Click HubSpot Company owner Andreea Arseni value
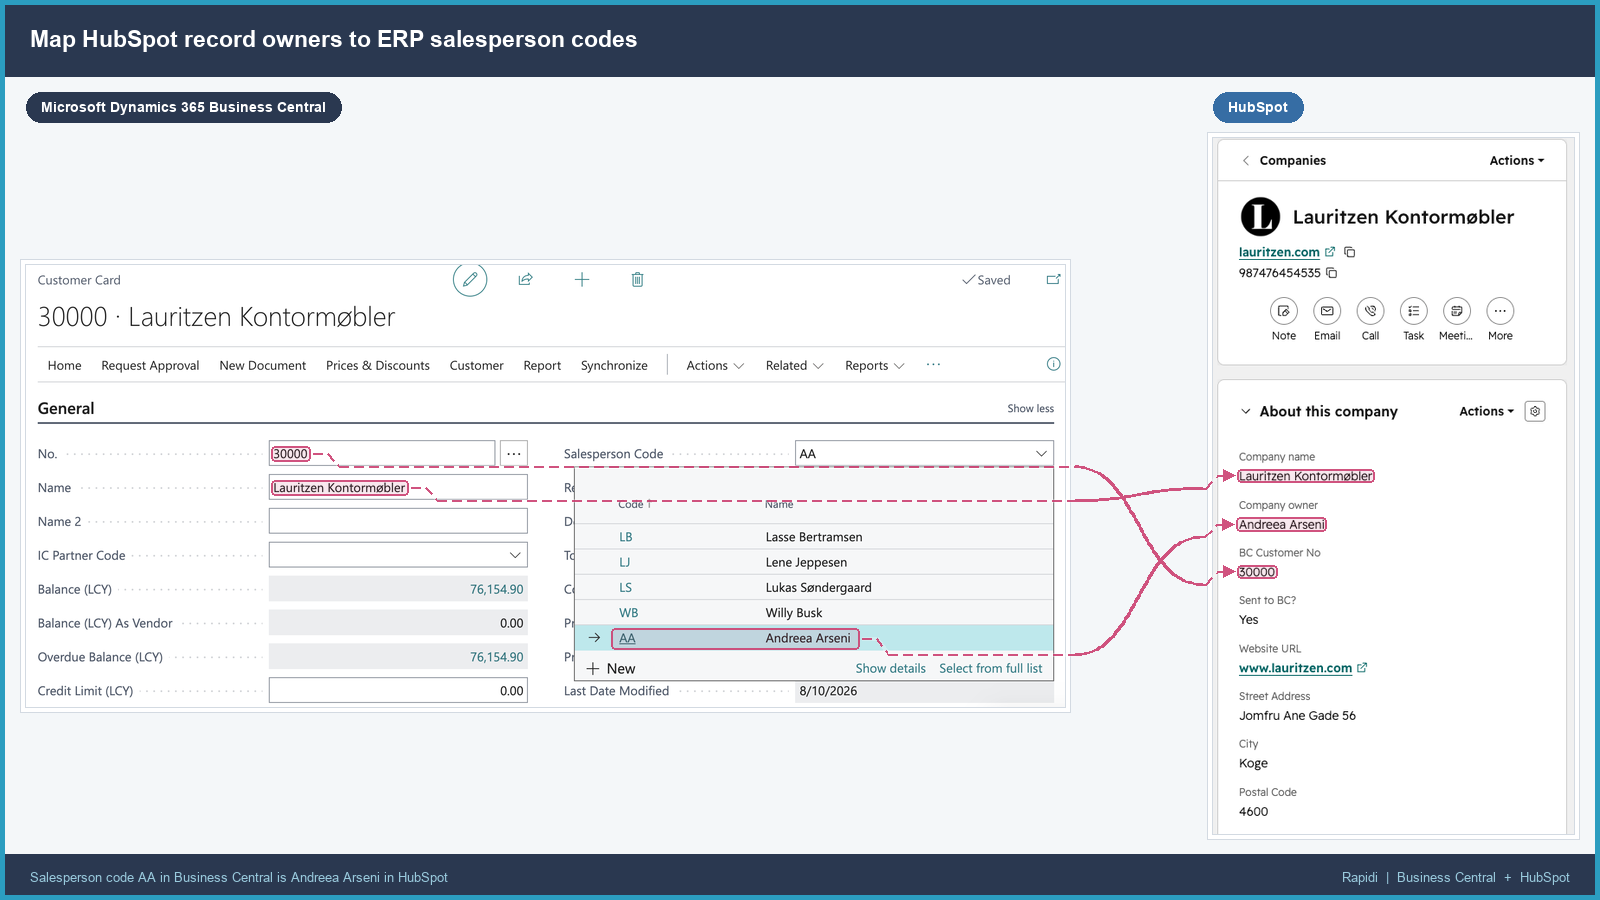1600x900 pixels. [1282, 524]
